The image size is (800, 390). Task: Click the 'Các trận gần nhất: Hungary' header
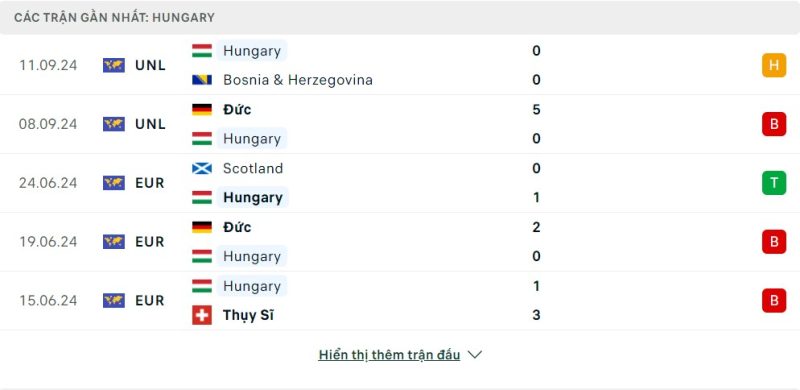click(x=114, y=17)
